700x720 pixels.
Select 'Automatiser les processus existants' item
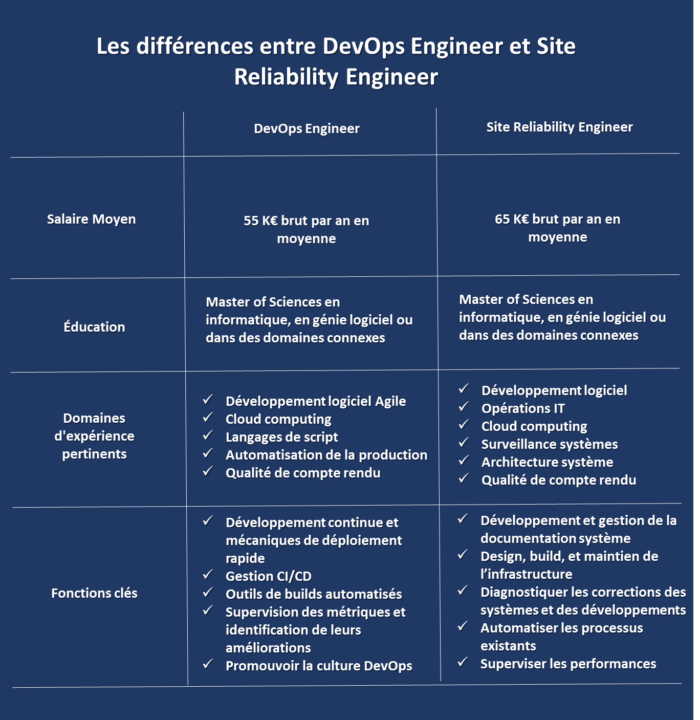pos(561,636)
